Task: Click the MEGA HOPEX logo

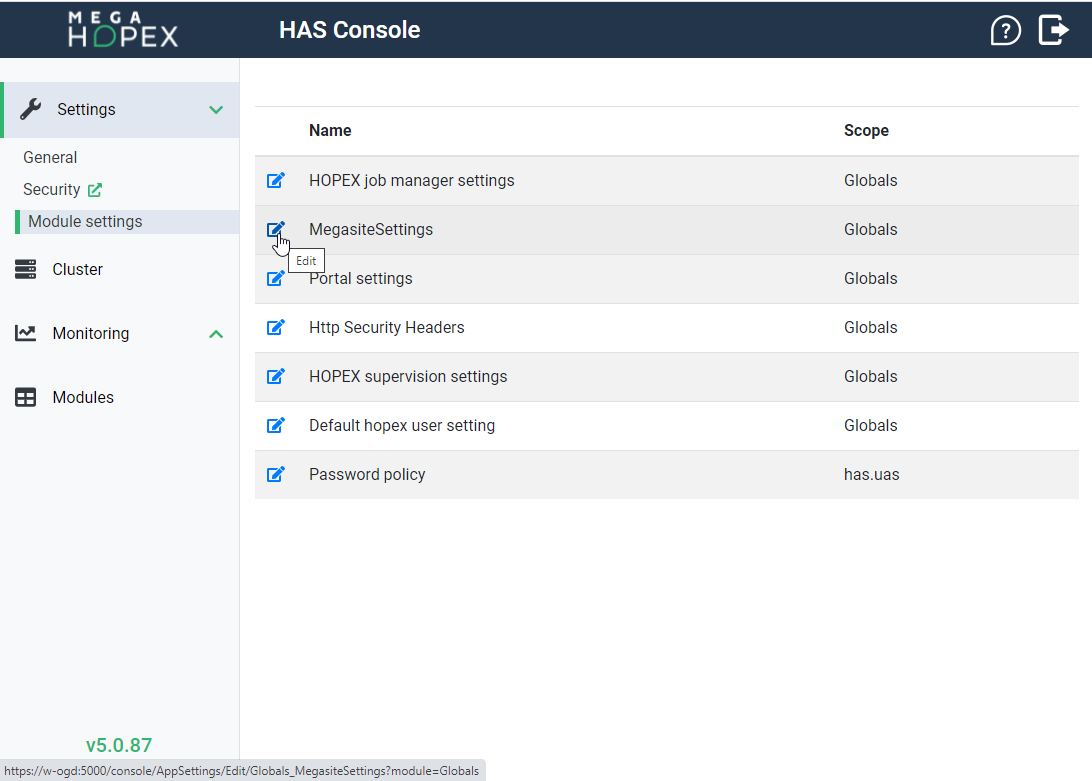Action: 123,30
